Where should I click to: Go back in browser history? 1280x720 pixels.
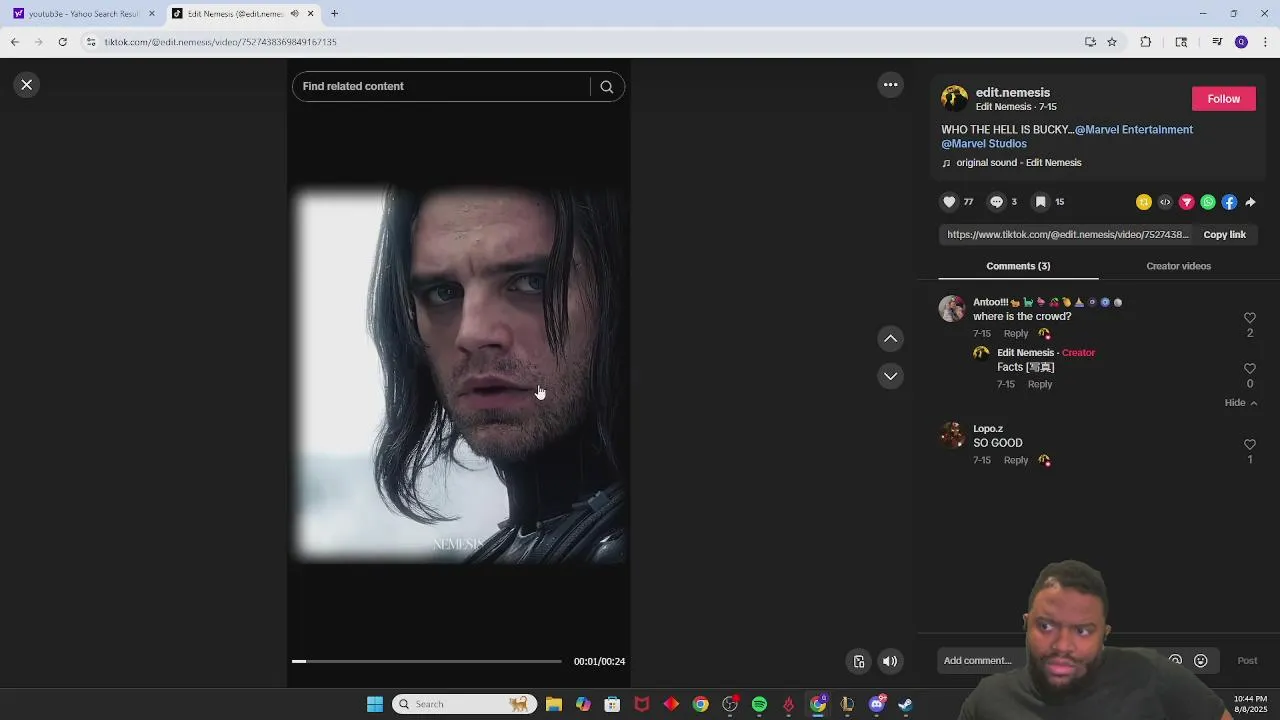tap(14, 42)
